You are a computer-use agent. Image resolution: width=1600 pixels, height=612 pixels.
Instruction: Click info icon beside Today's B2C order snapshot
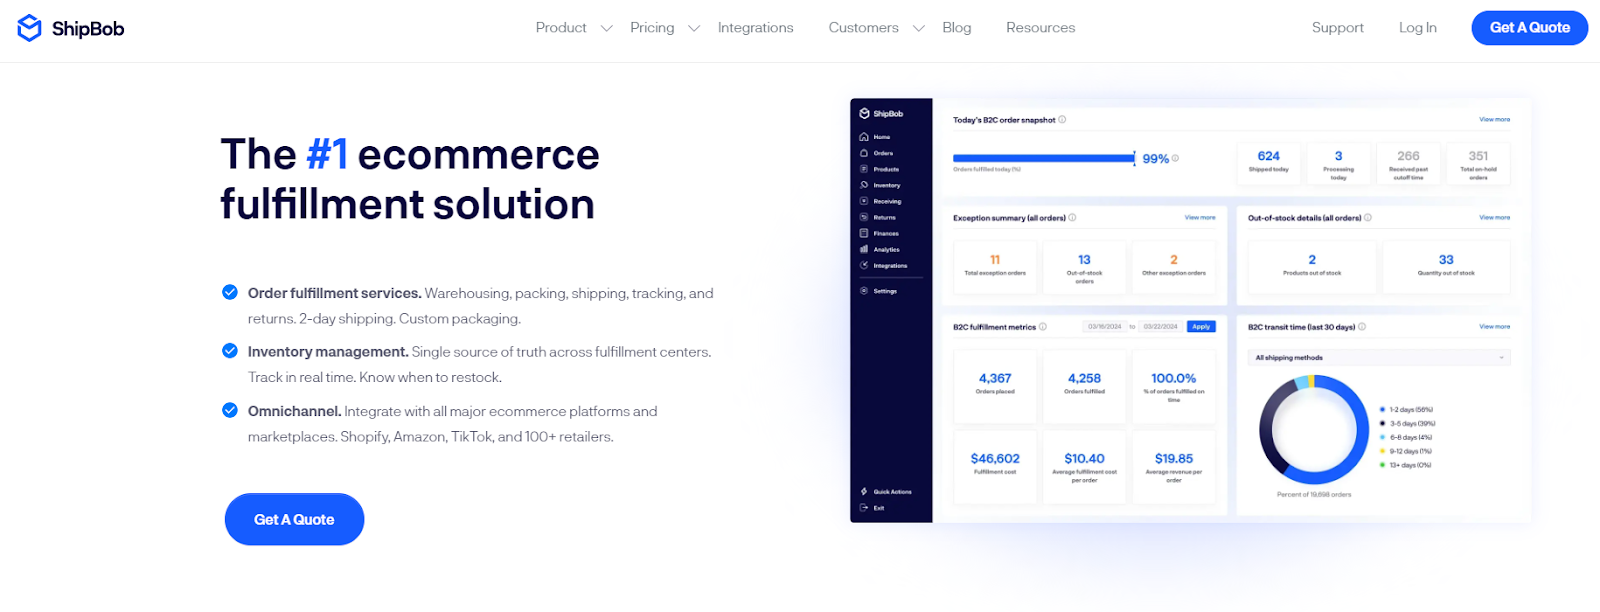click(1062, 119)
